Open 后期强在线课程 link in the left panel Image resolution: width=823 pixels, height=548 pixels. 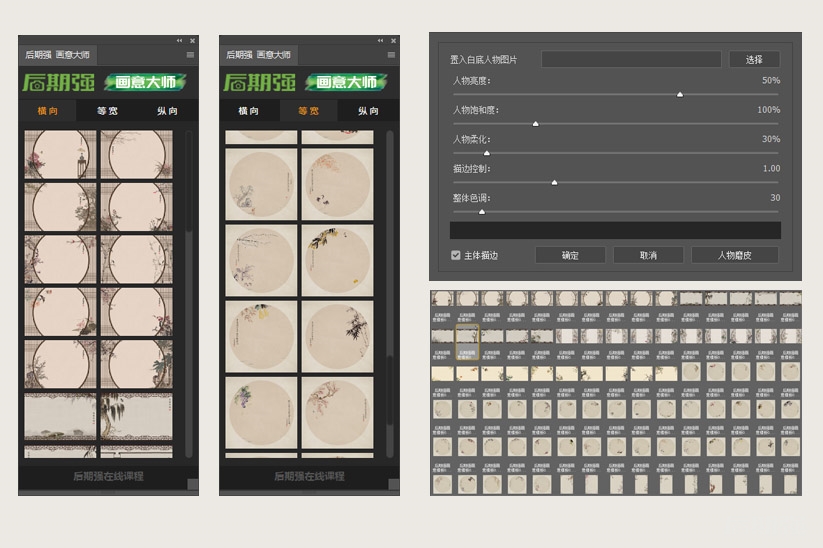(x=108, y=476)
